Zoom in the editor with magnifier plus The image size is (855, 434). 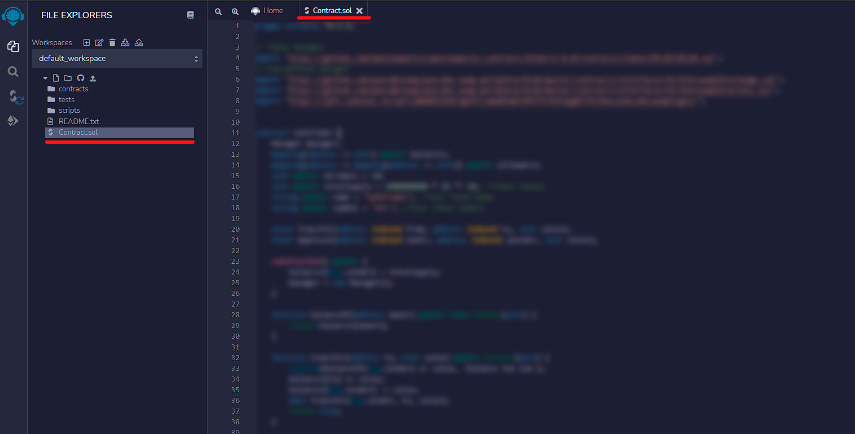(235, 10)
